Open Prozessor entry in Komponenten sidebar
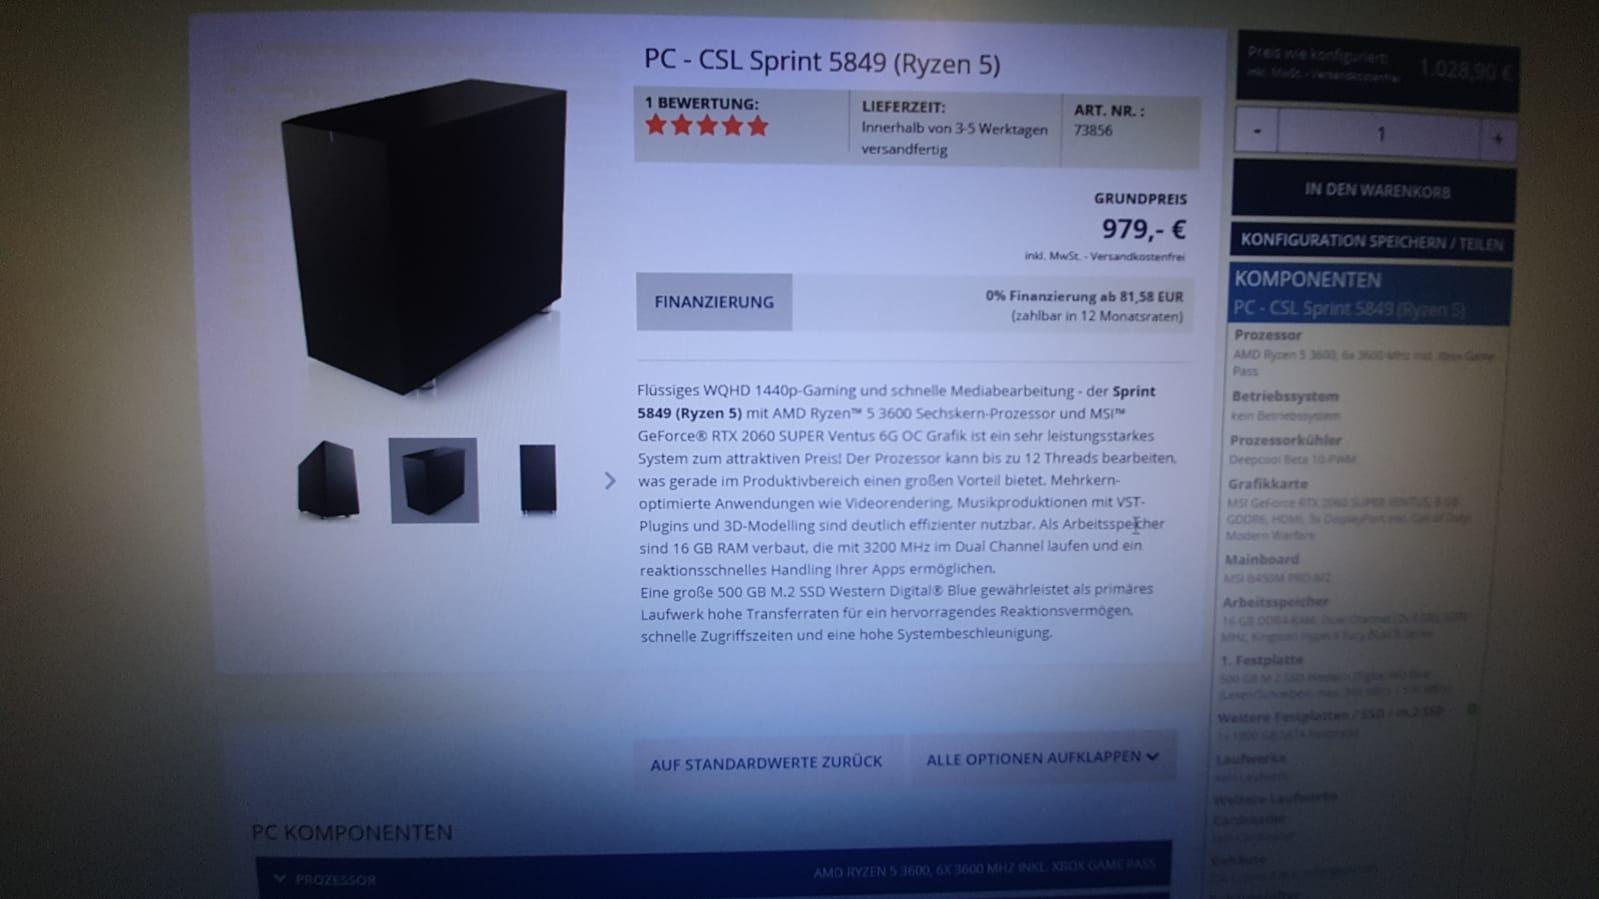 1267,335
